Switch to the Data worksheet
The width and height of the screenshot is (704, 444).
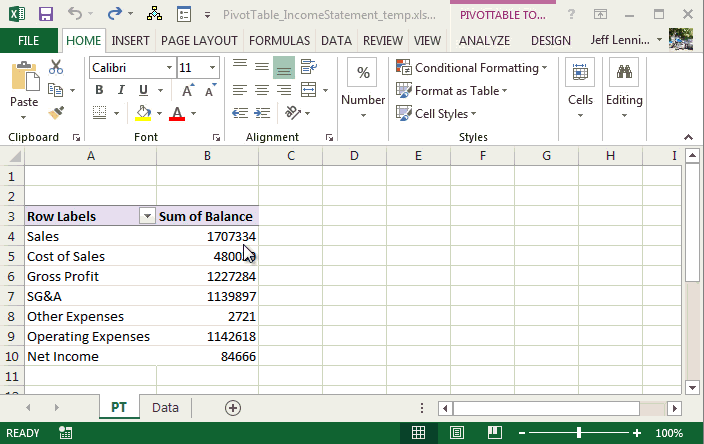[x=165, y=407]
